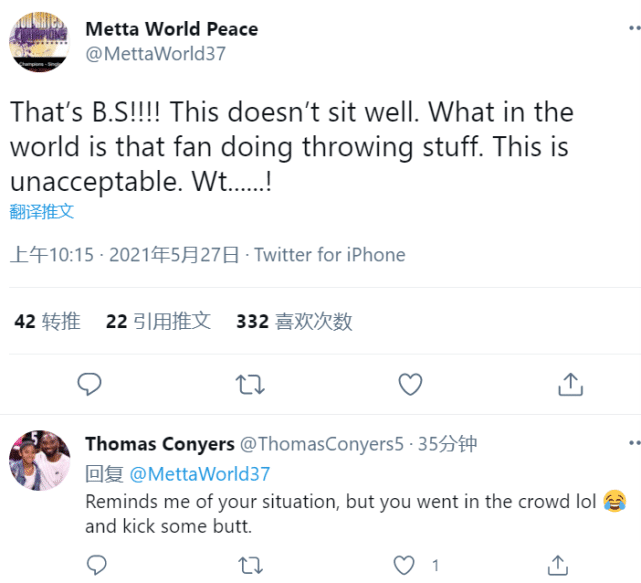Open Metta World Peace's profile picture
This screenshot has width=641, height=583.
[40, 41]
